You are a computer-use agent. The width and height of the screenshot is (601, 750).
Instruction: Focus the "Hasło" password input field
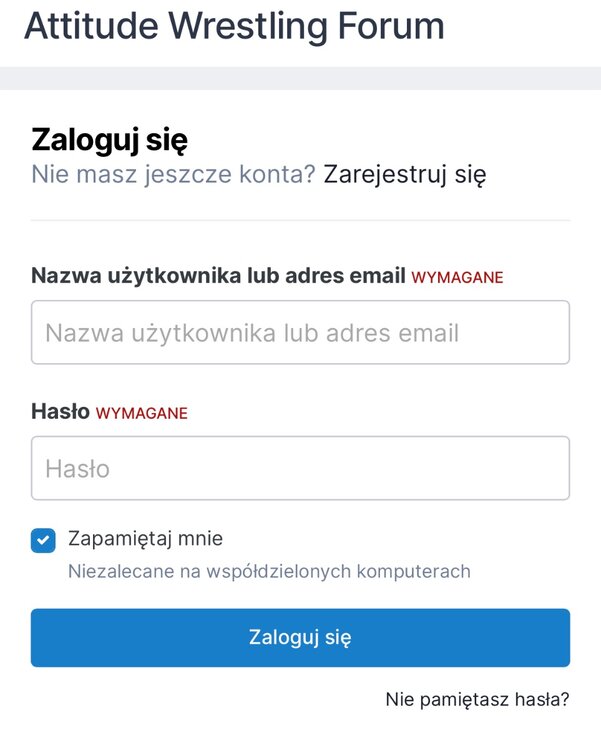pos(300,468)
